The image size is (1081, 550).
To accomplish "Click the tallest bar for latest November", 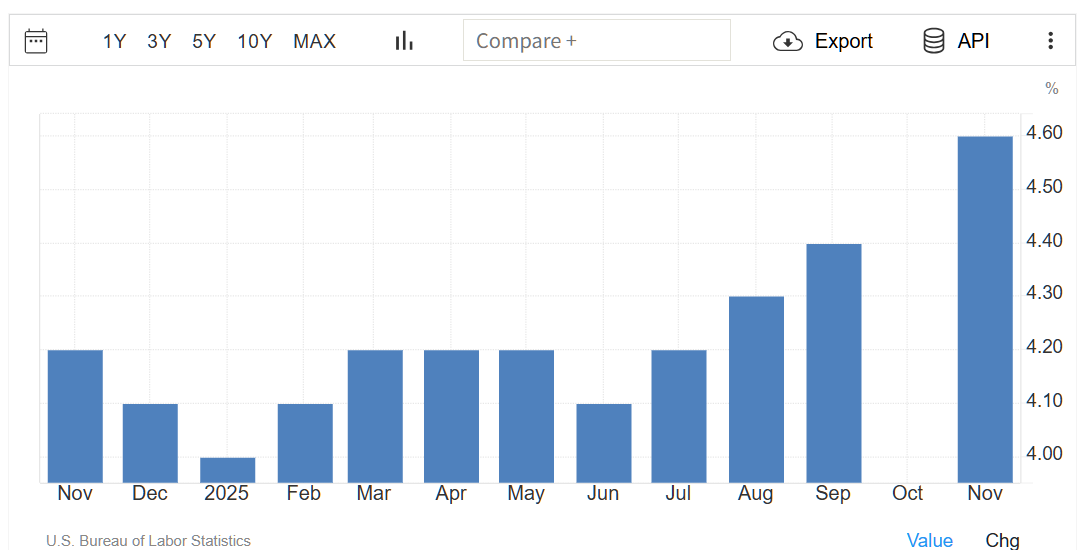I will pos(985,310).
